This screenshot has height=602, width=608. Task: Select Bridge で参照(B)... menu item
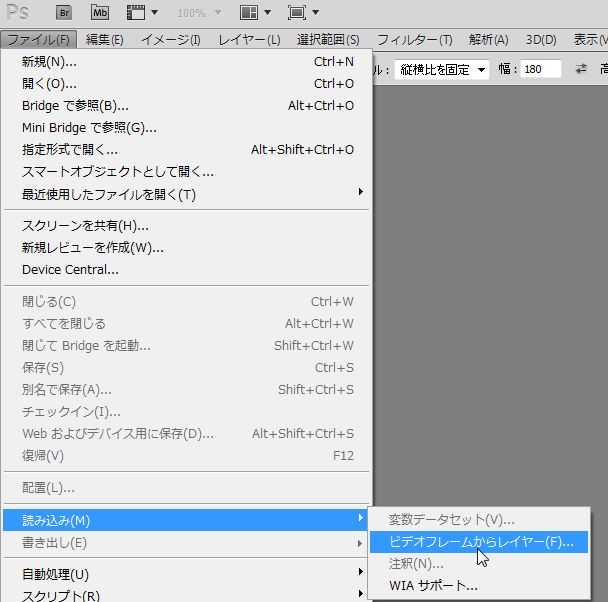[188, 106]
